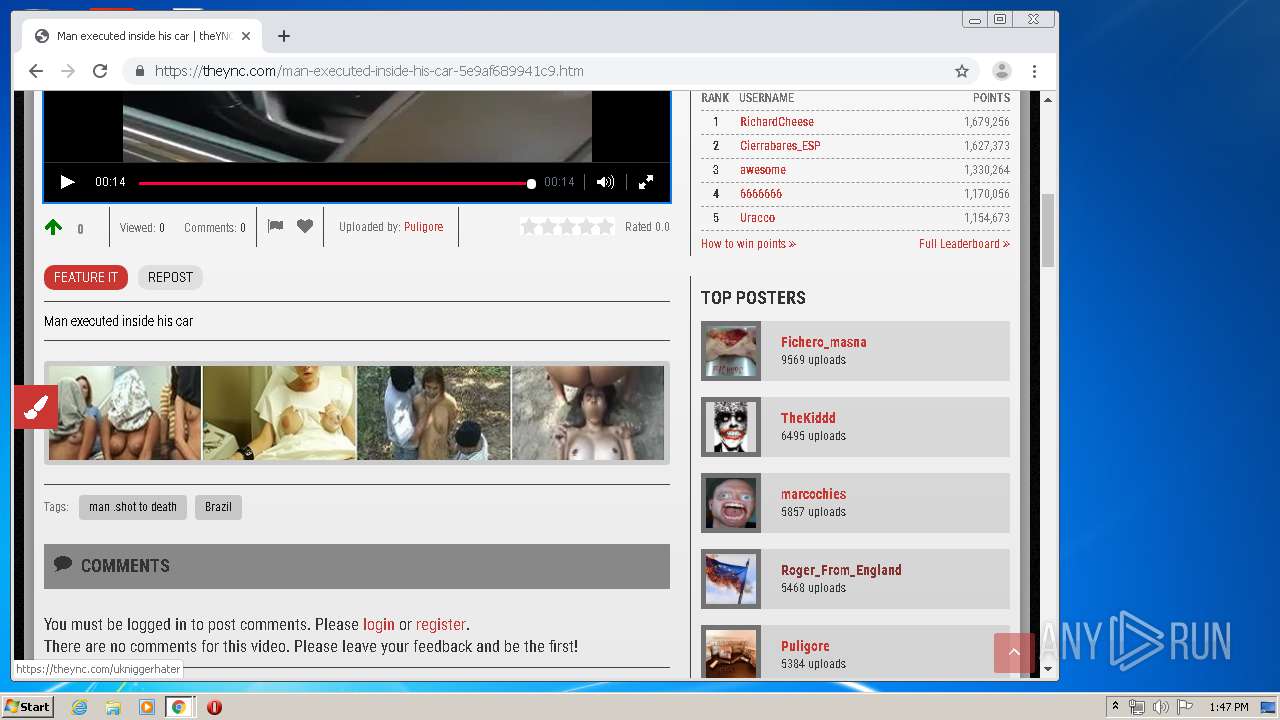Upvote with the green arrow
The width and height of the screenshot is (1280, 720).
coord(53,228)
